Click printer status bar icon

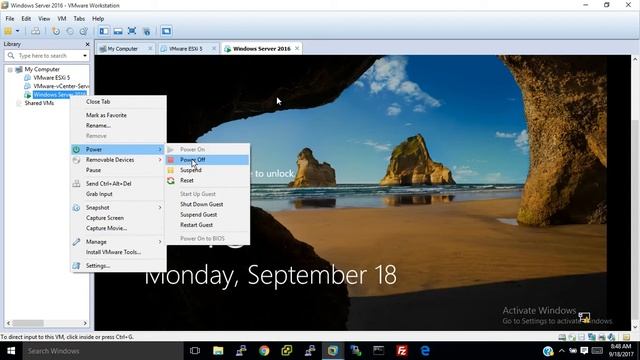click(602, 337)
